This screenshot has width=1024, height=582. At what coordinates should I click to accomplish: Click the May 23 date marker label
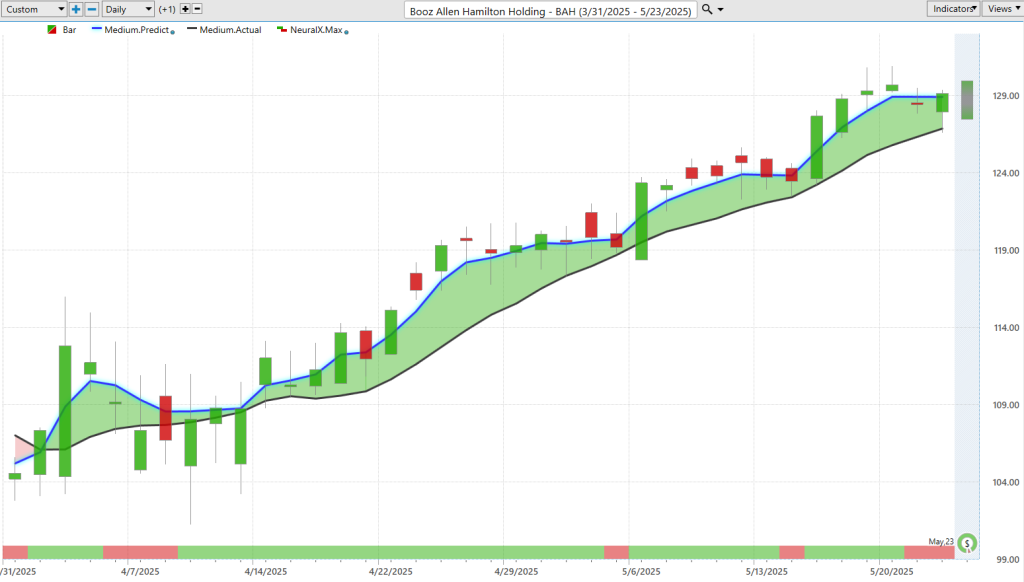941,542
